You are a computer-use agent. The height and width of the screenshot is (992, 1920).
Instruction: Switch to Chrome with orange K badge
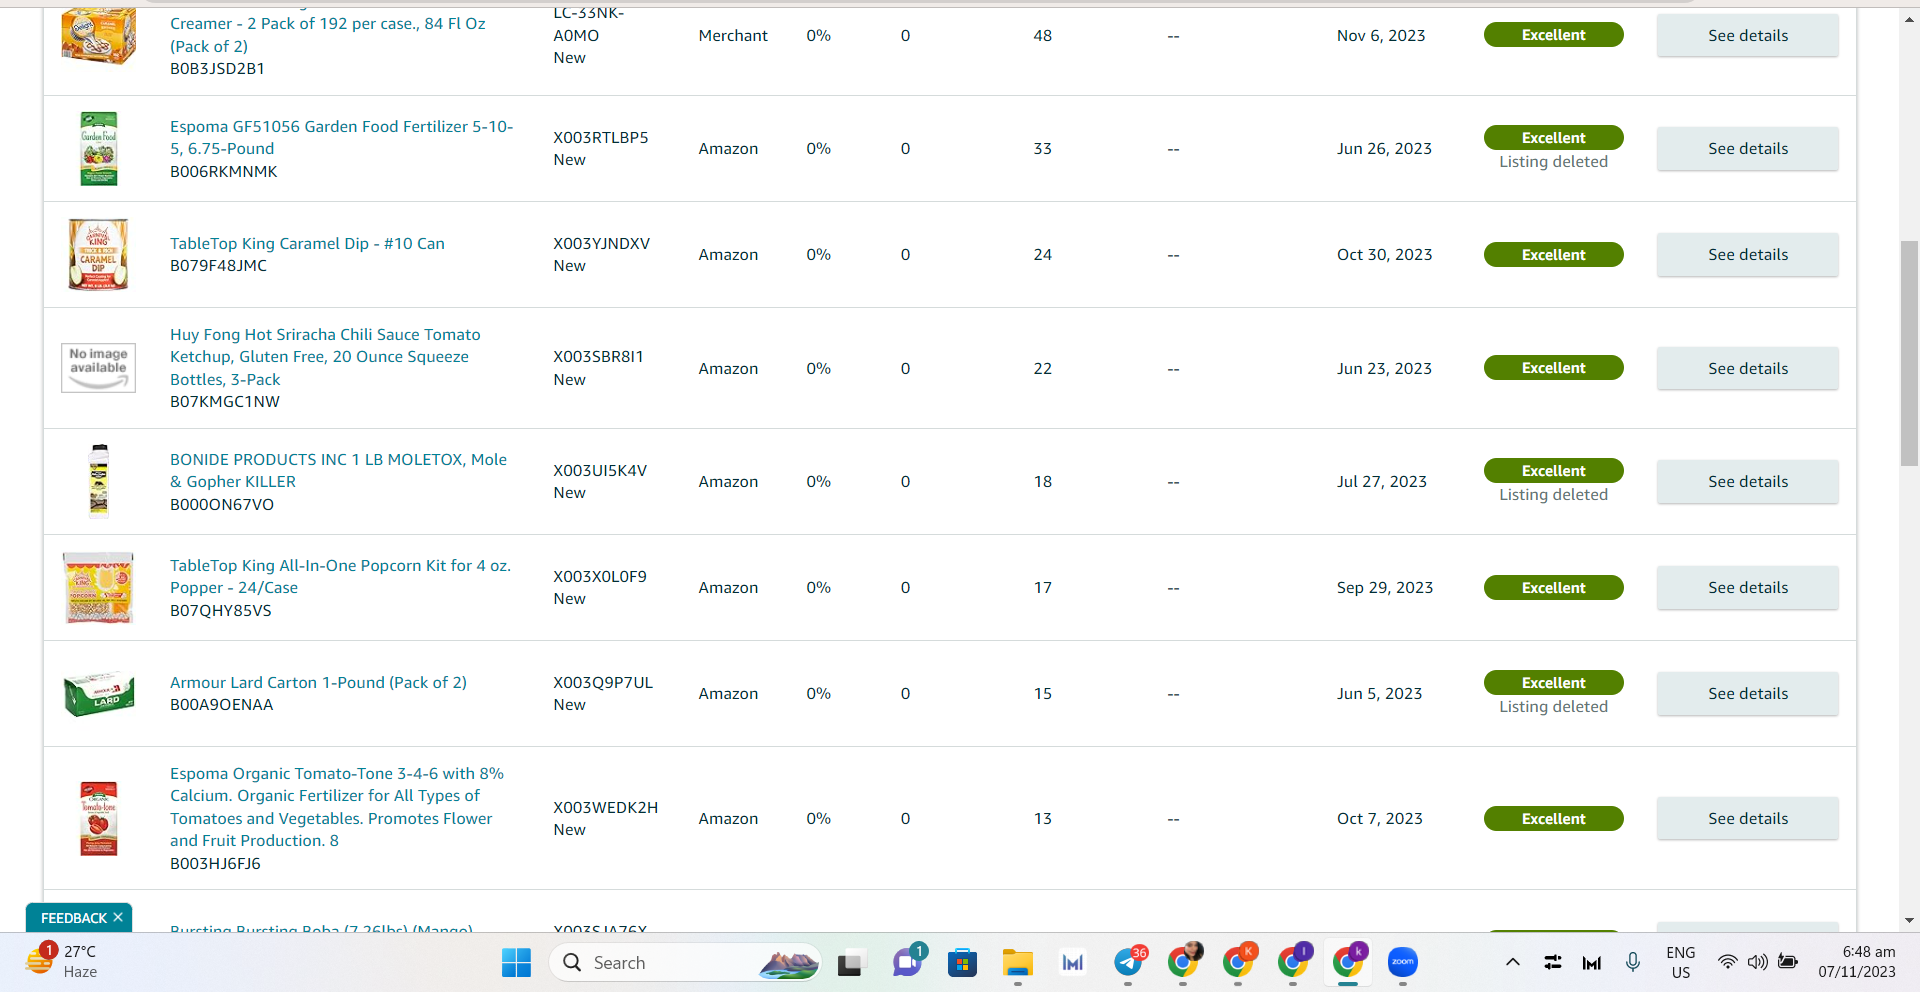[1238, 963]
